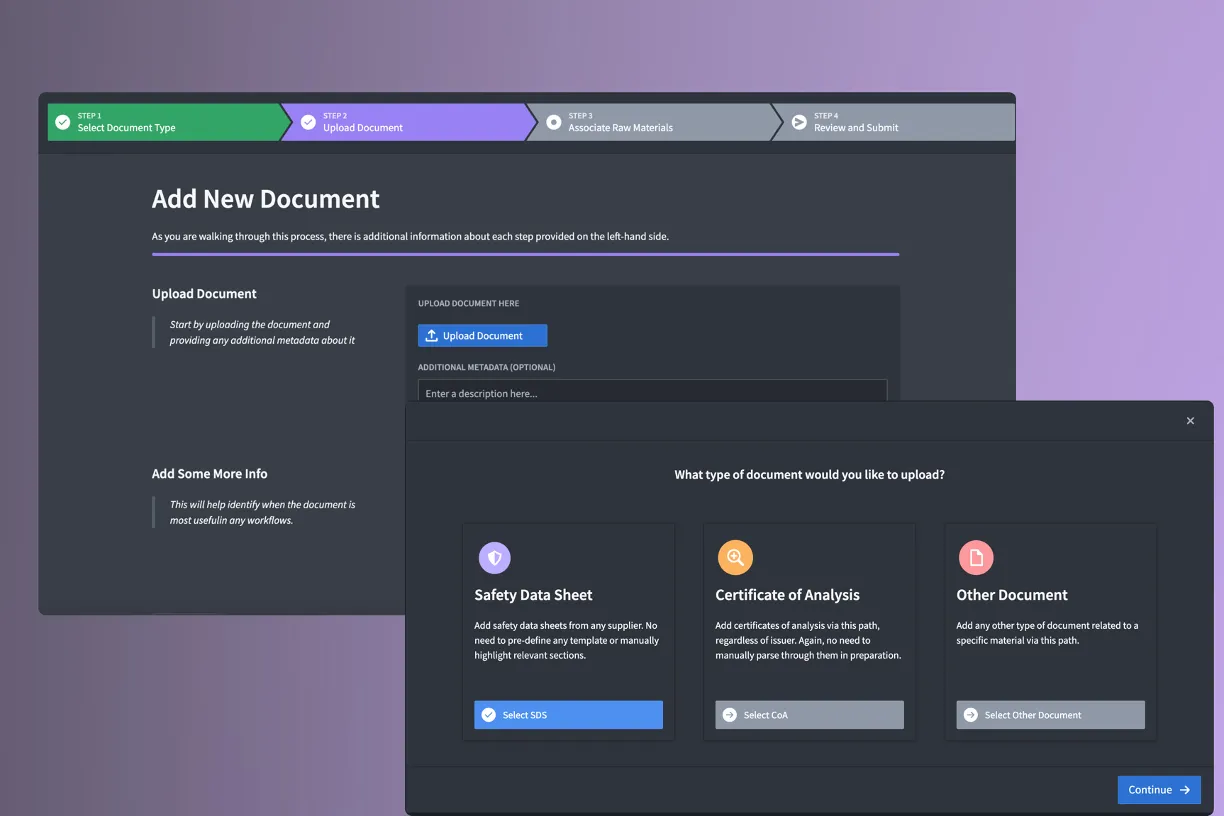The width and height of the screenshot is (1224, 816).
Task: Go to Associate Raw Materials step
Action: pos(620,128)
